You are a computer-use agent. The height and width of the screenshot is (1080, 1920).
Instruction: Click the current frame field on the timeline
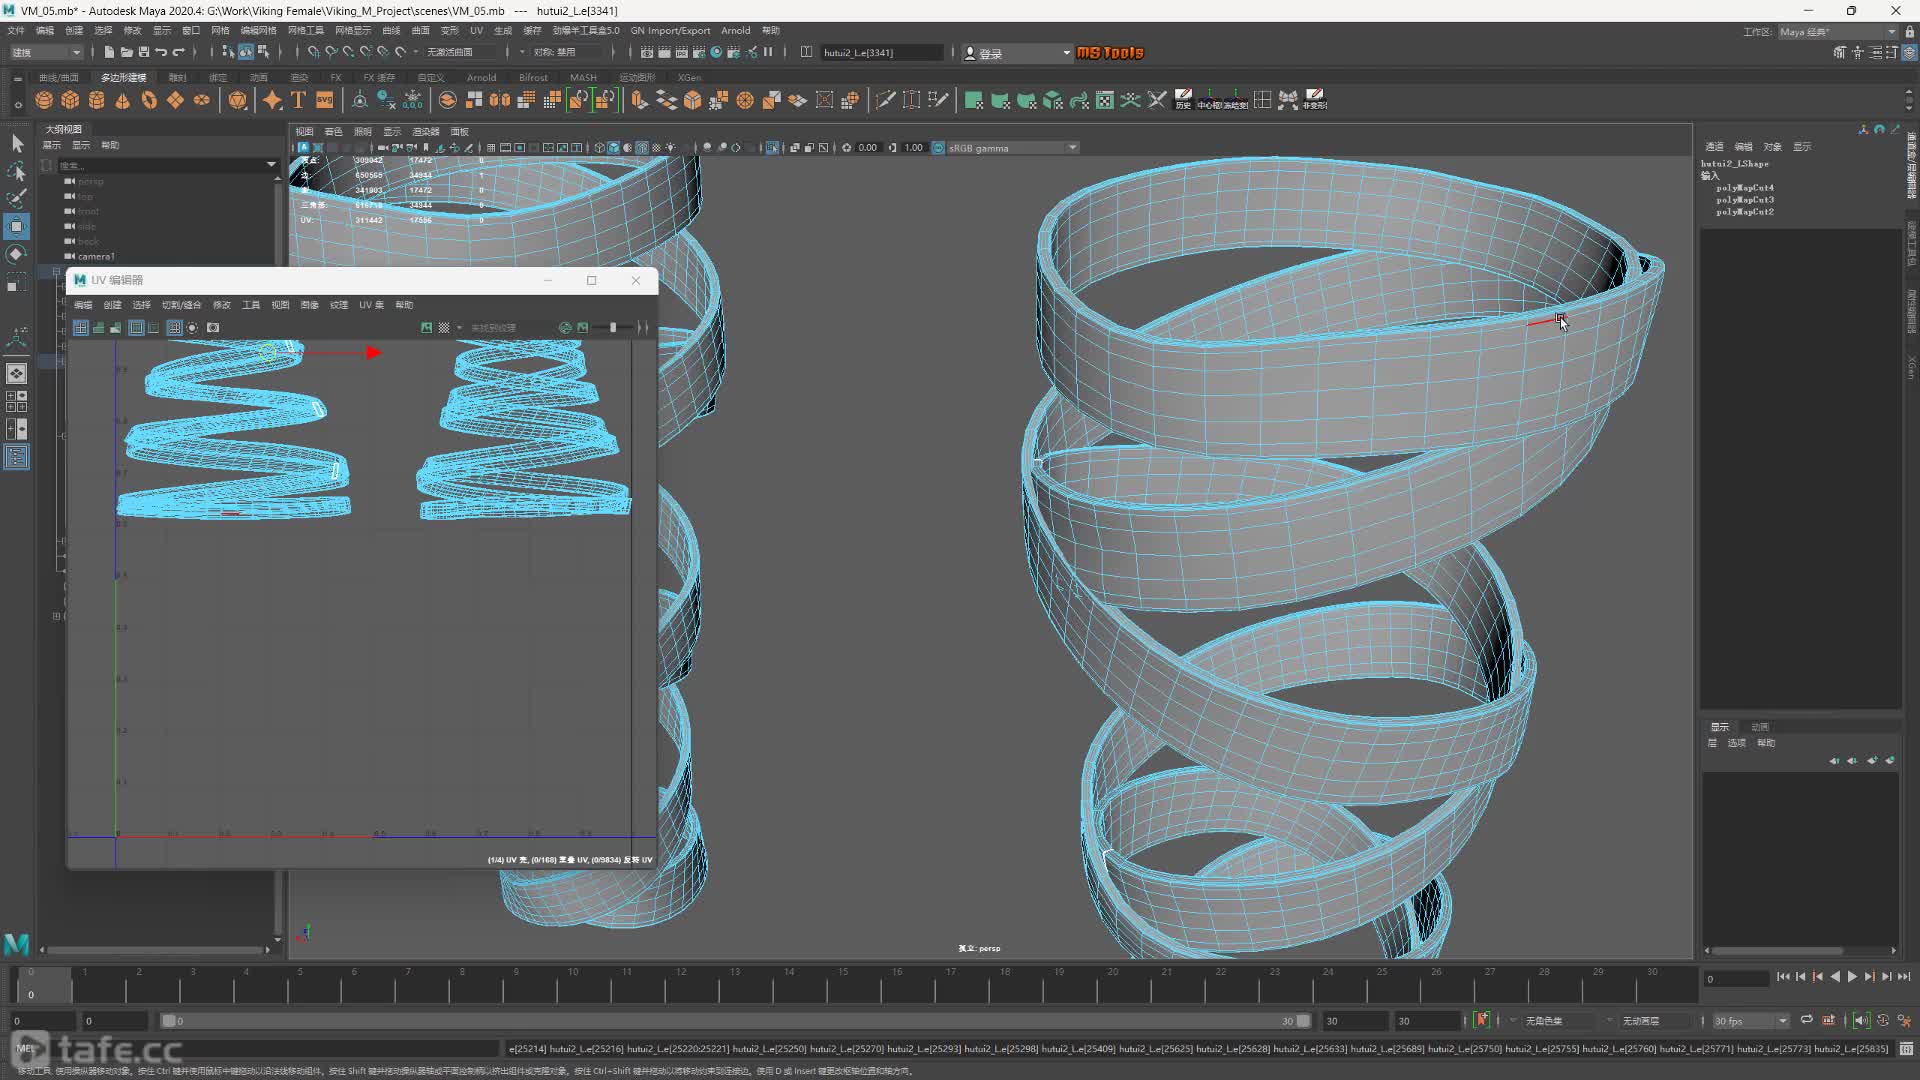click(x=1737, y=979)
